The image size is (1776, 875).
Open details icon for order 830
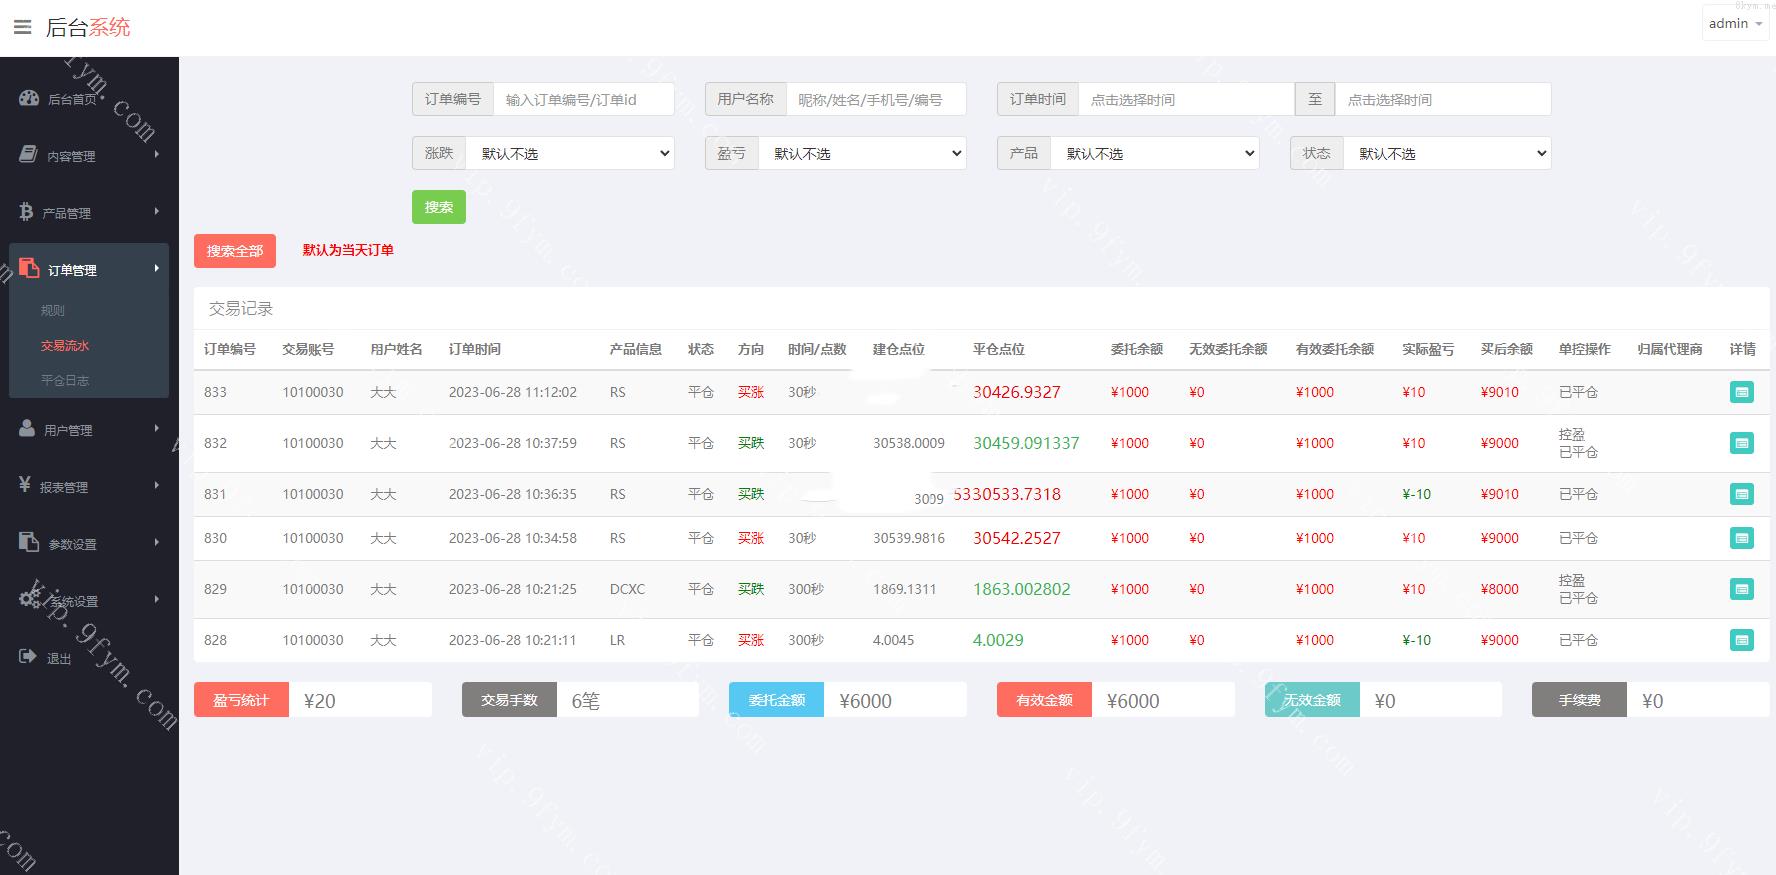1741,539
